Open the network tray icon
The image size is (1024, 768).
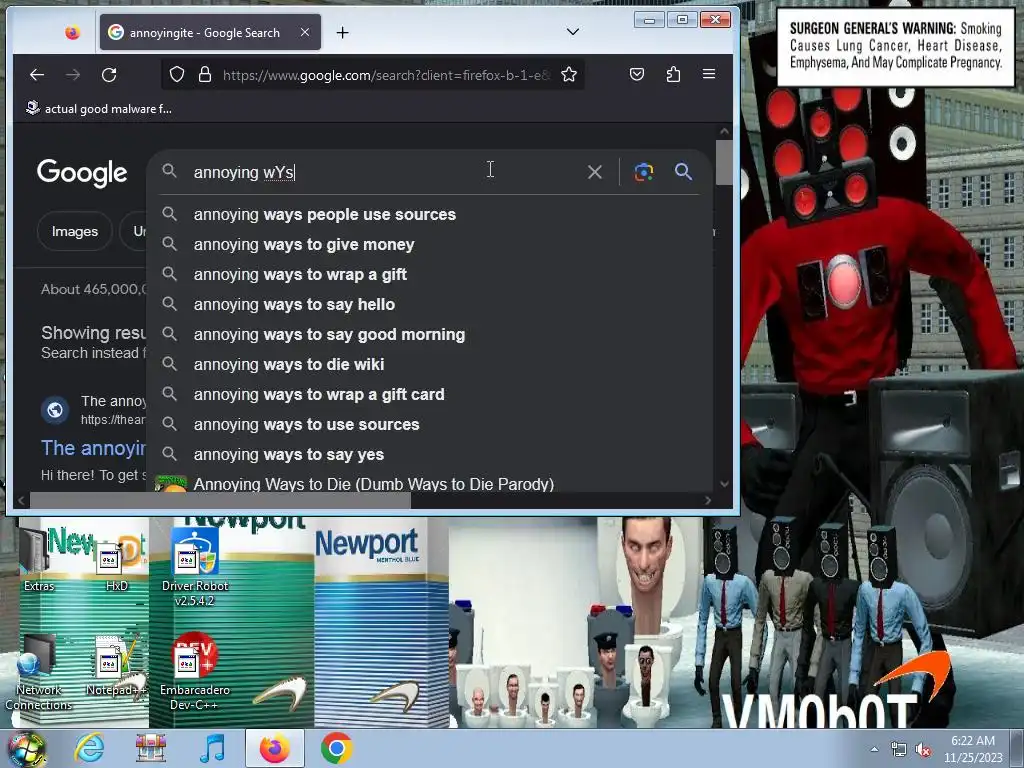point(899,750)
